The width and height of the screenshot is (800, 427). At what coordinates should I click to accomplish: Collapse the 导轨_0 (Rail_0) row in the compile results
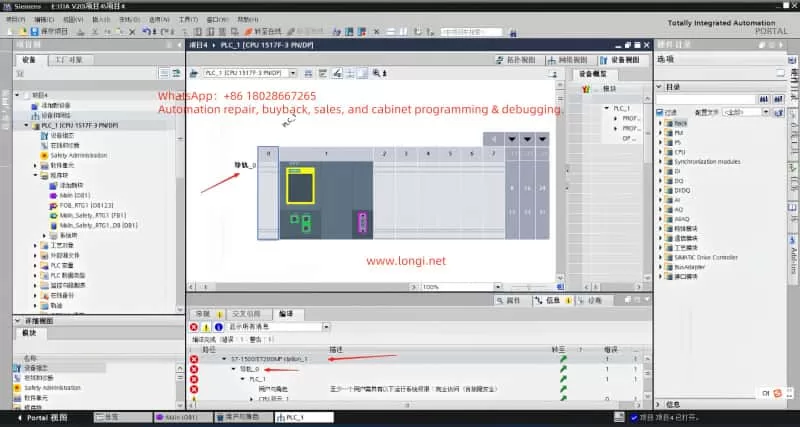pos(234,369)
